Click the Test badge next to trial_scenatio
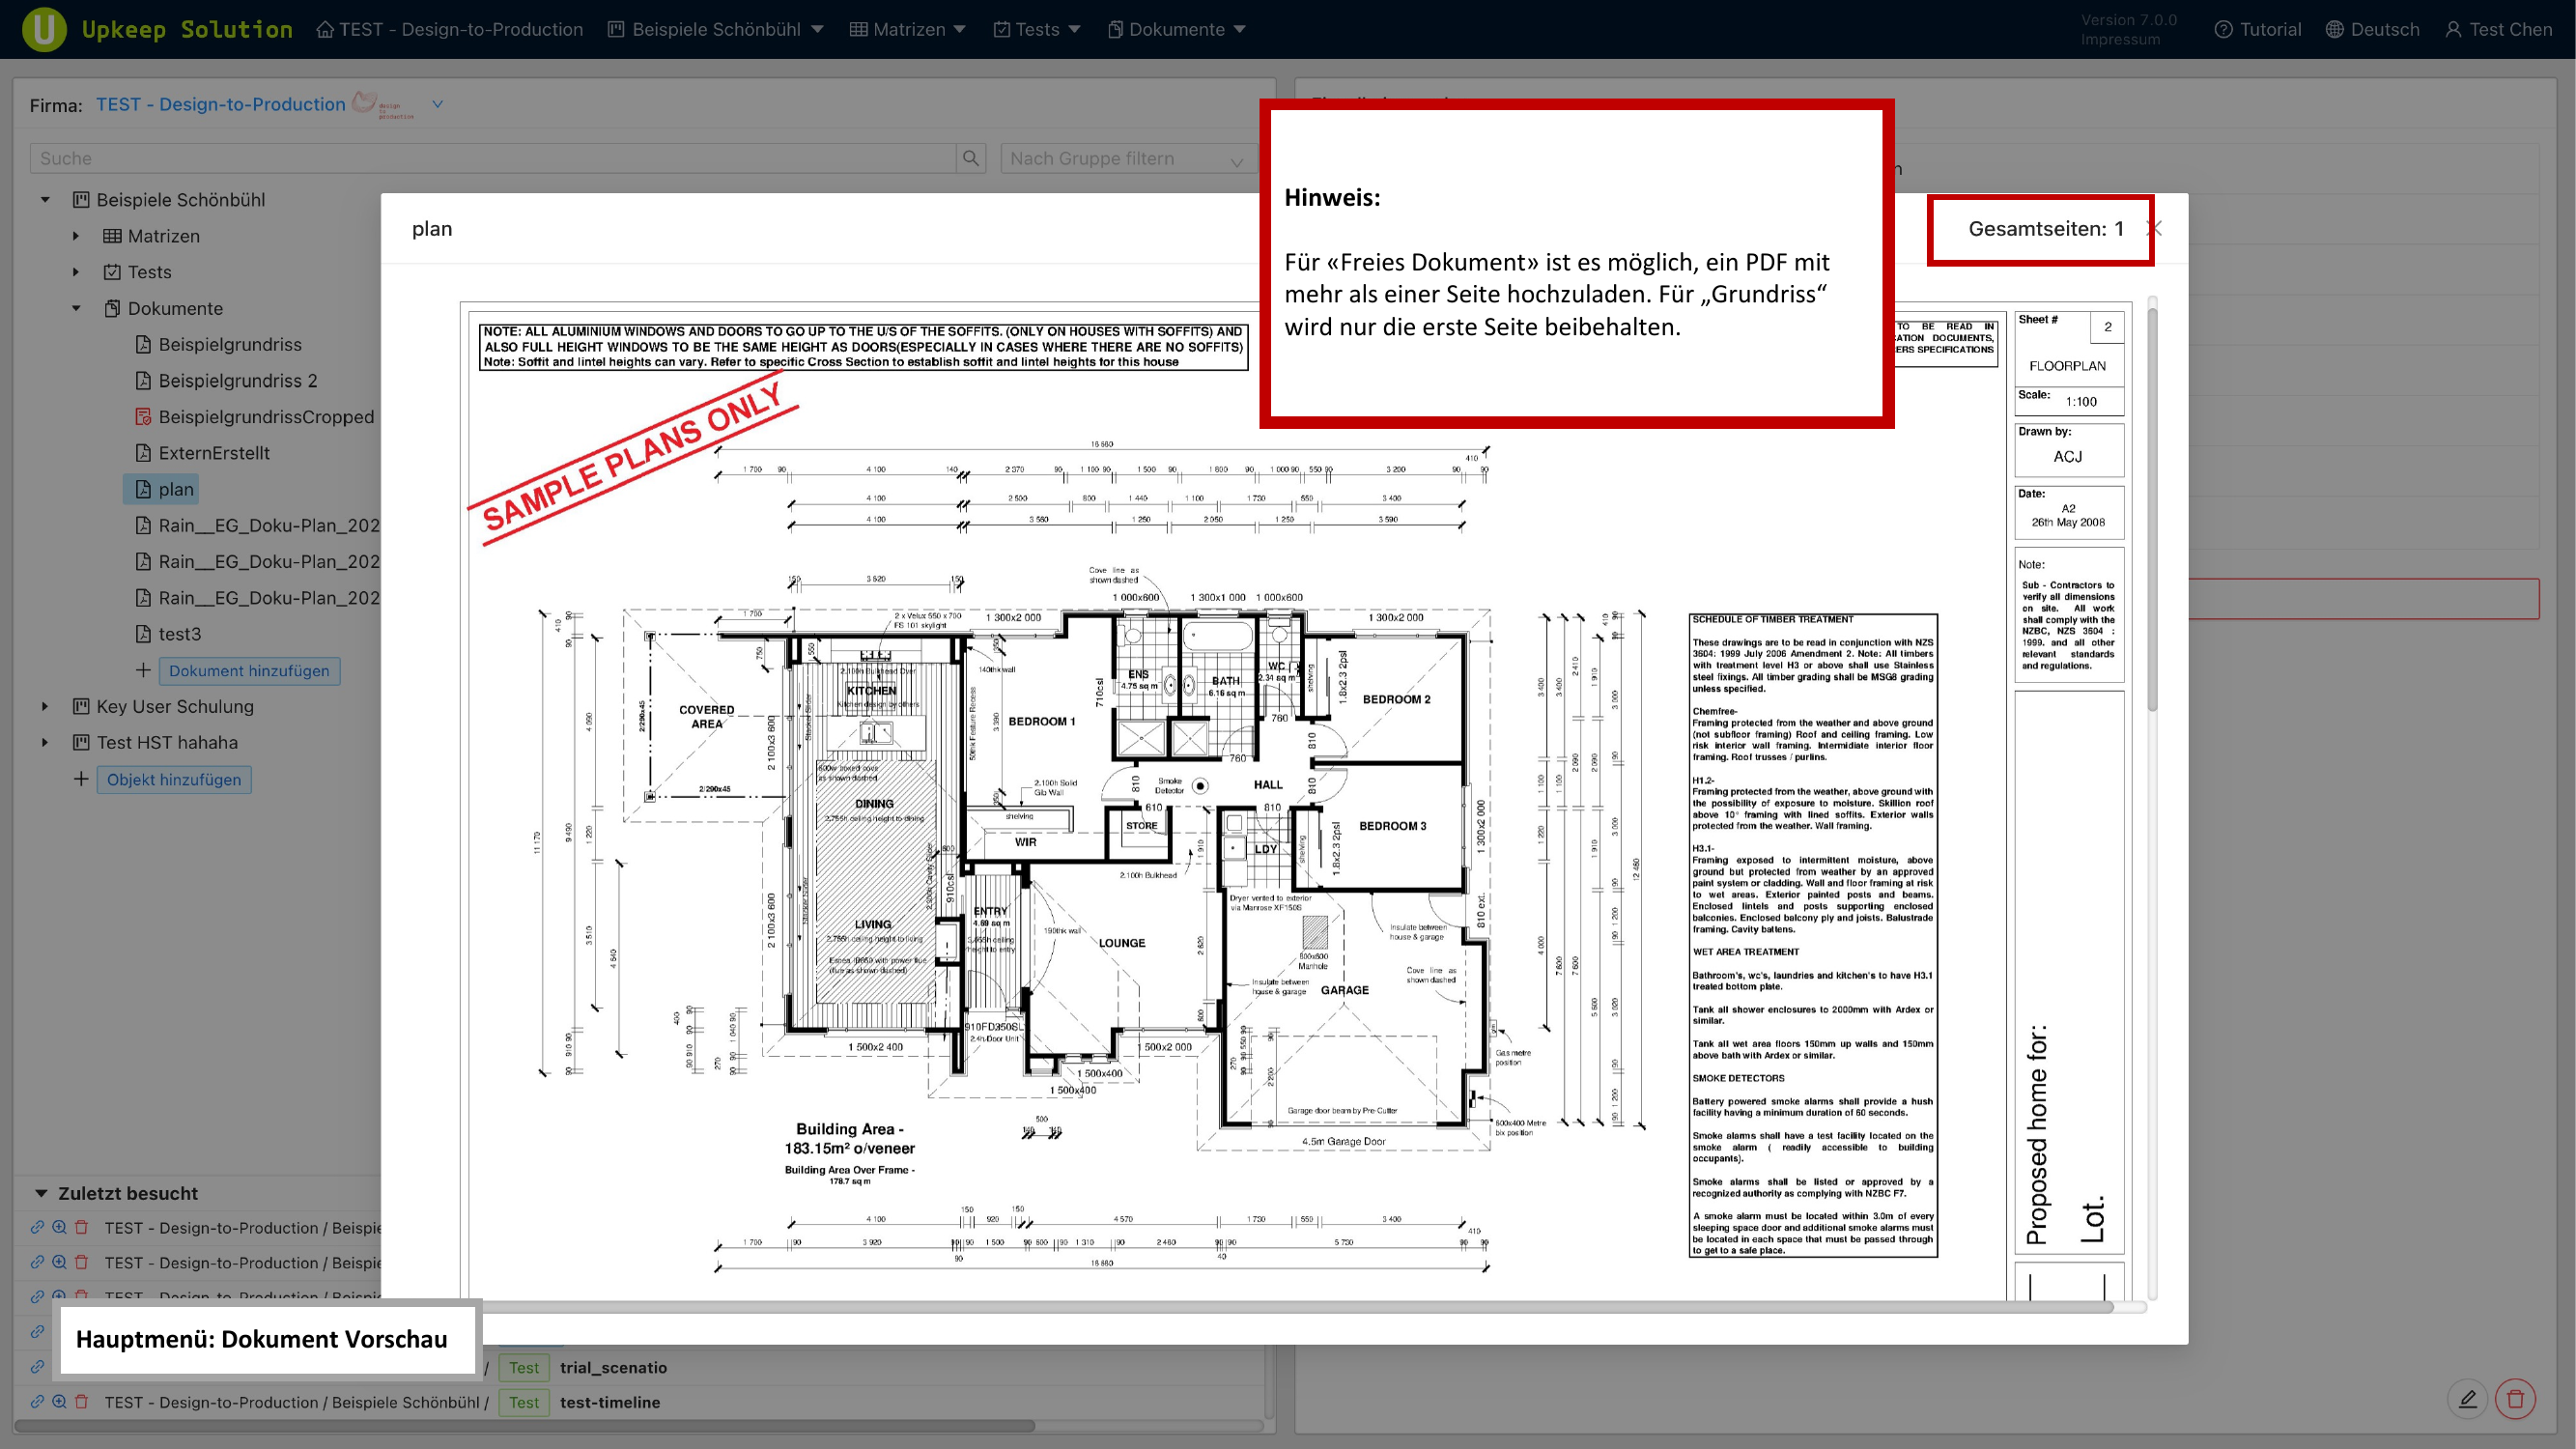Viewport: 2576px width, 1449px height. pyautogui.click(x=523, y=1367)
